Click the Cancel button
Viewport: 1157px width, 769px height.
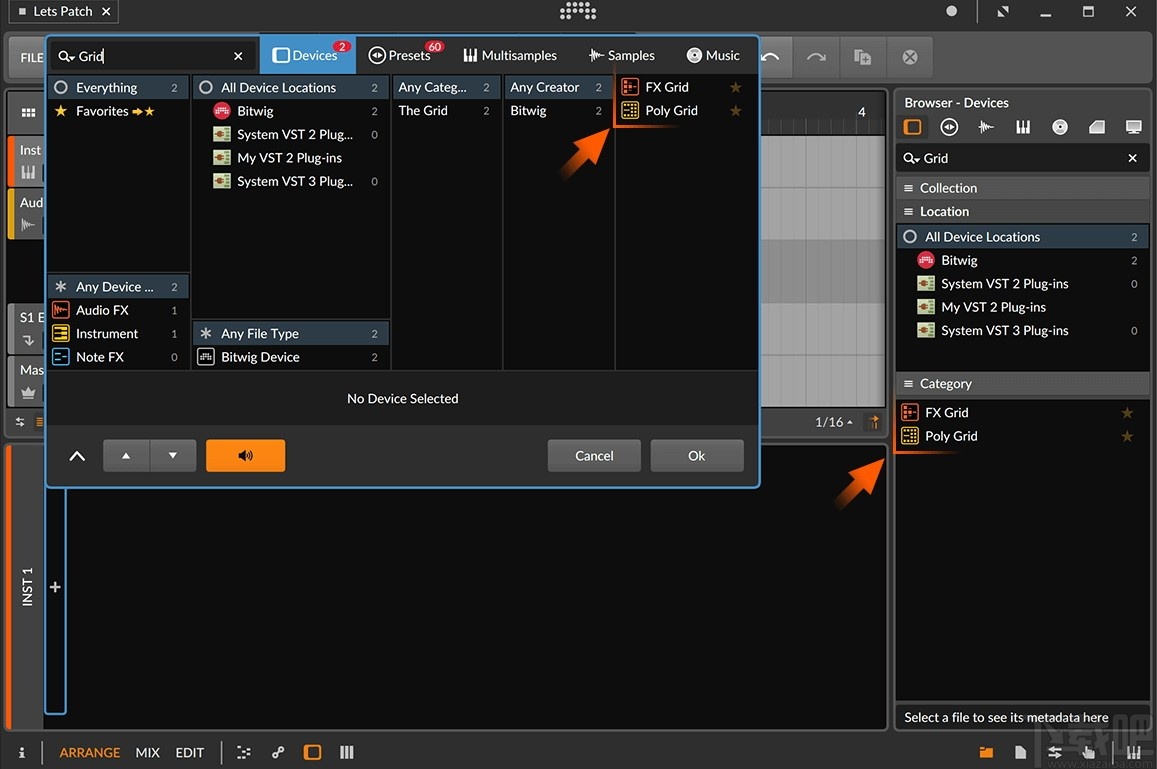[594, 456]
